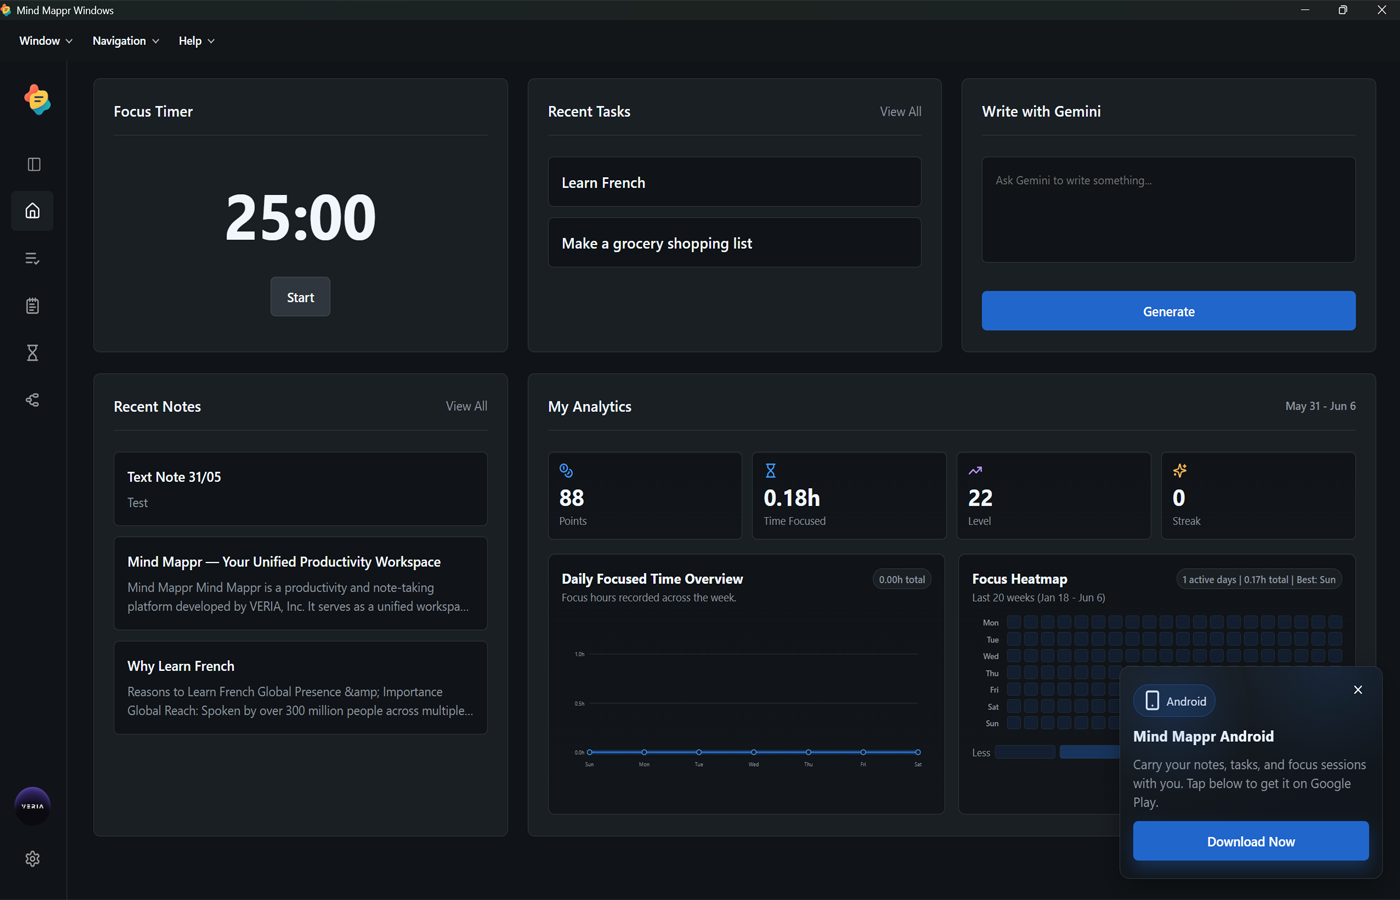Open the Help menu
Image resolution: width=1400 pixels, height=900 pixels.
(197, 41)
